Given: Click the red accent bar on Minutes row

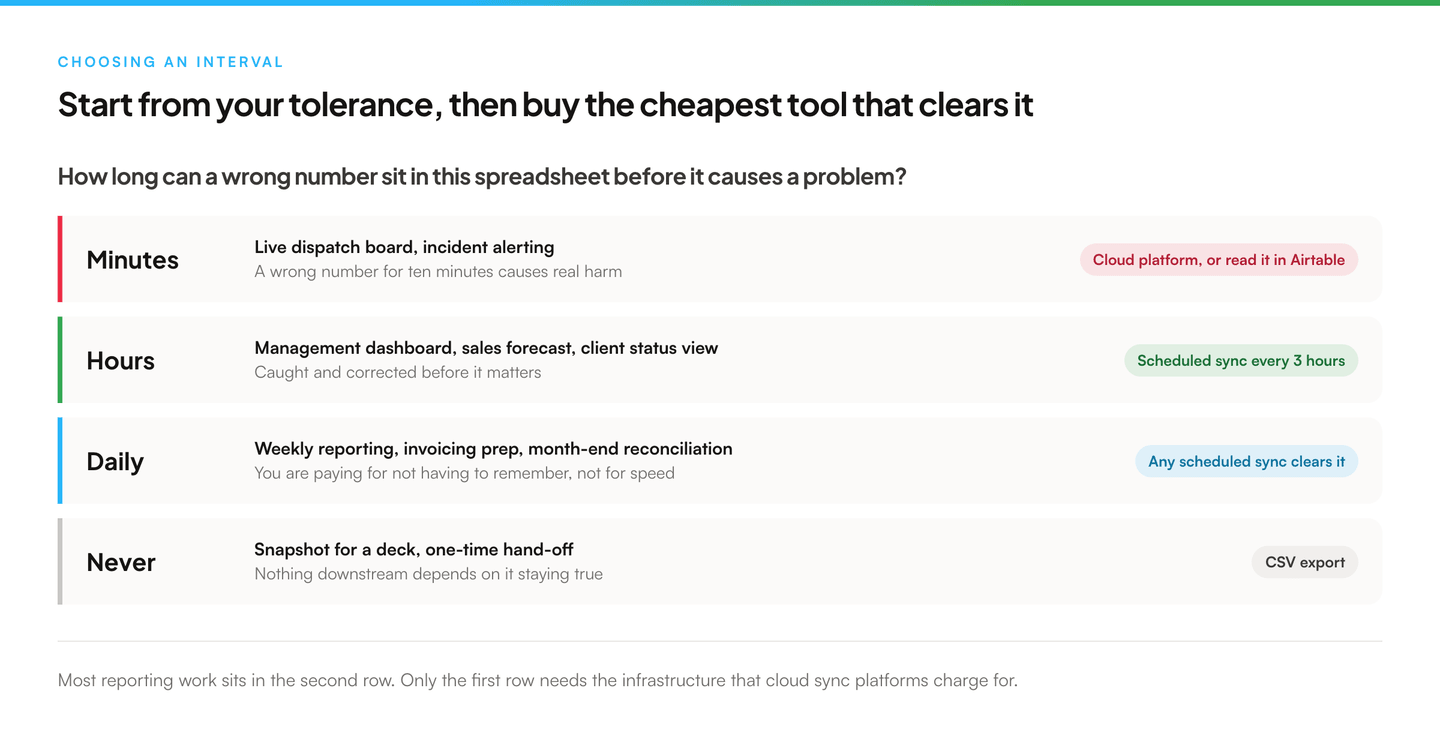Looking at the screenshot, I should point(60,259).
